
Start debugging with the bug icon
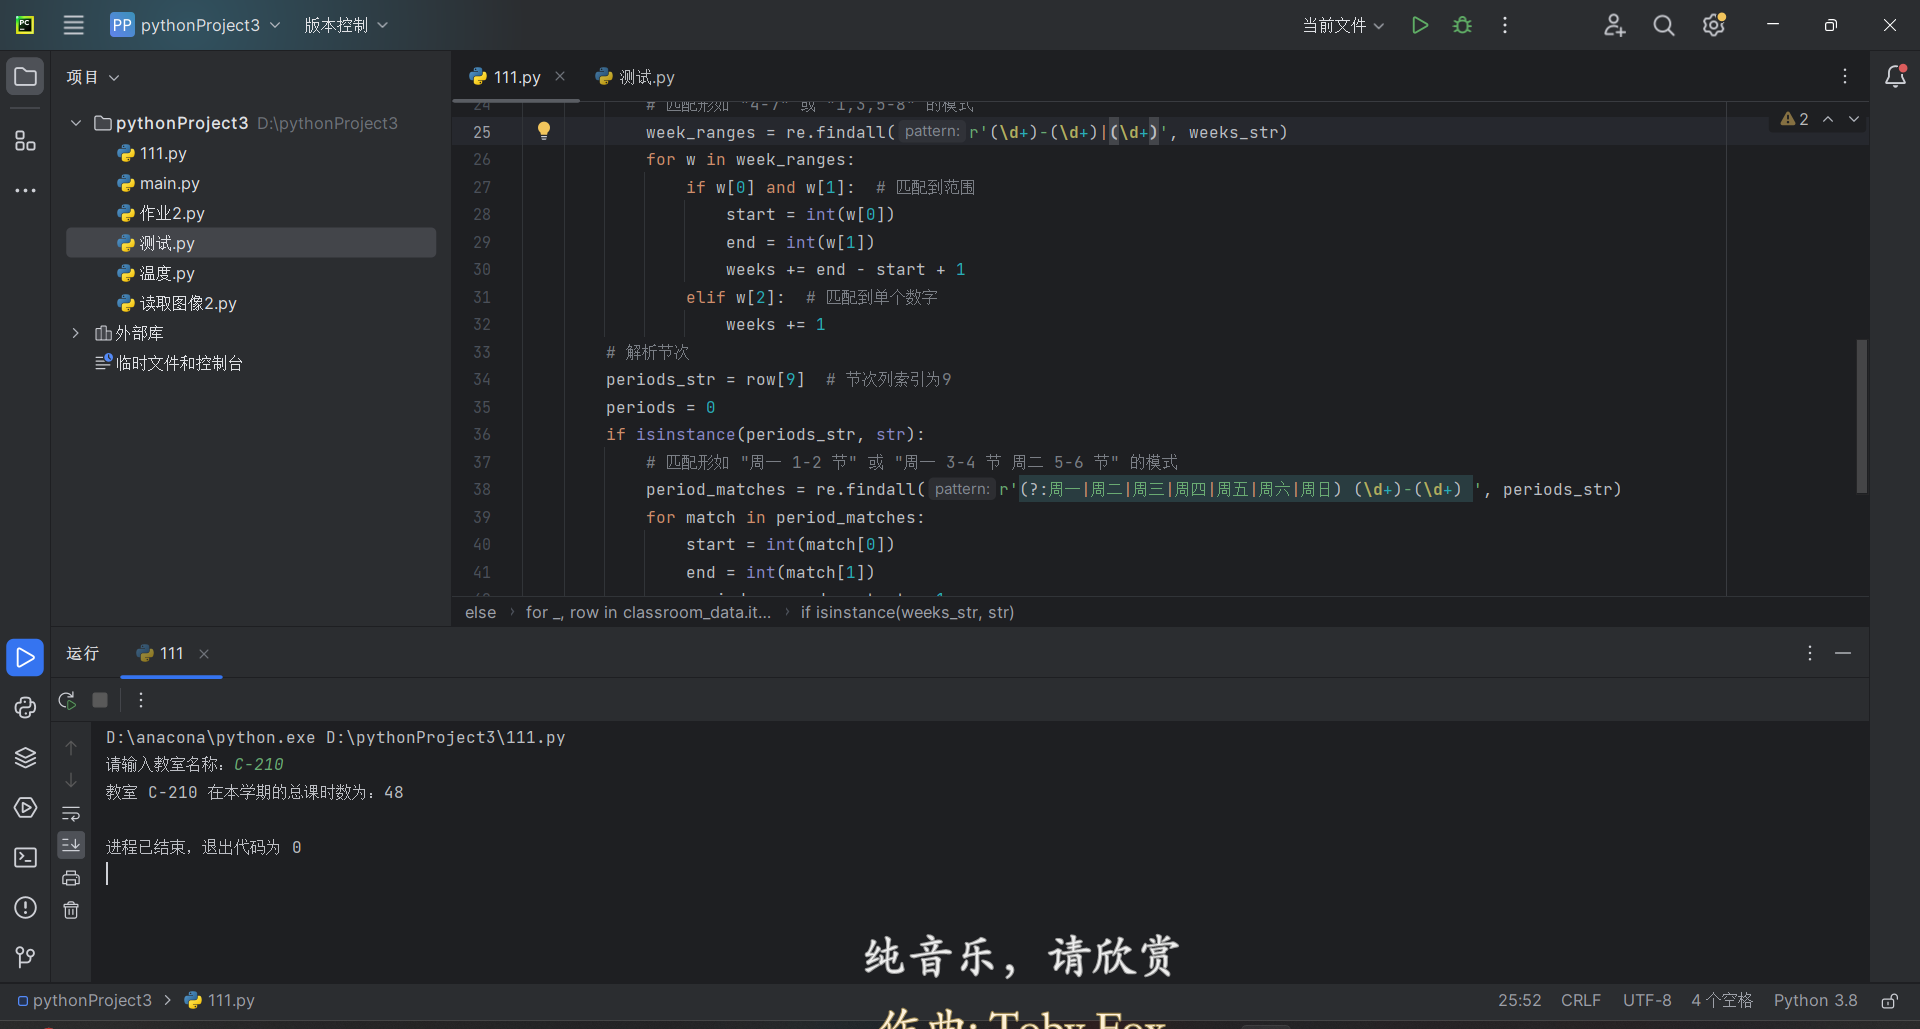[x=1463, y=25]
